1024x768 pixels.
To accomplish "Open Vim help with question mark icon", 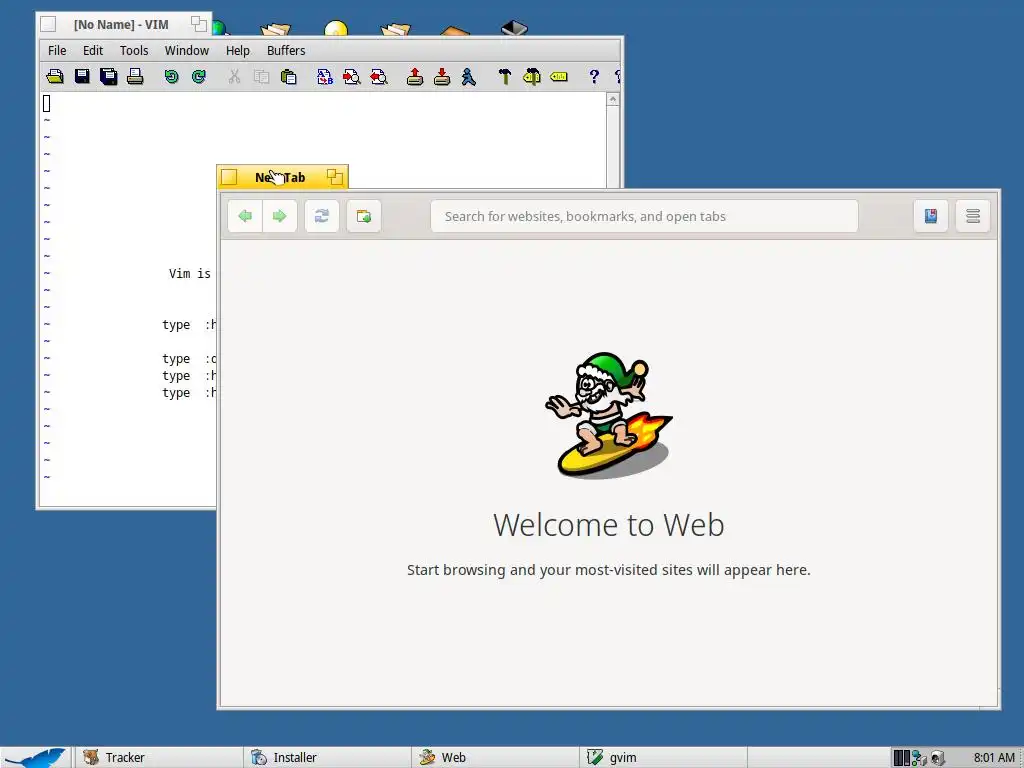I will point(594,77).
